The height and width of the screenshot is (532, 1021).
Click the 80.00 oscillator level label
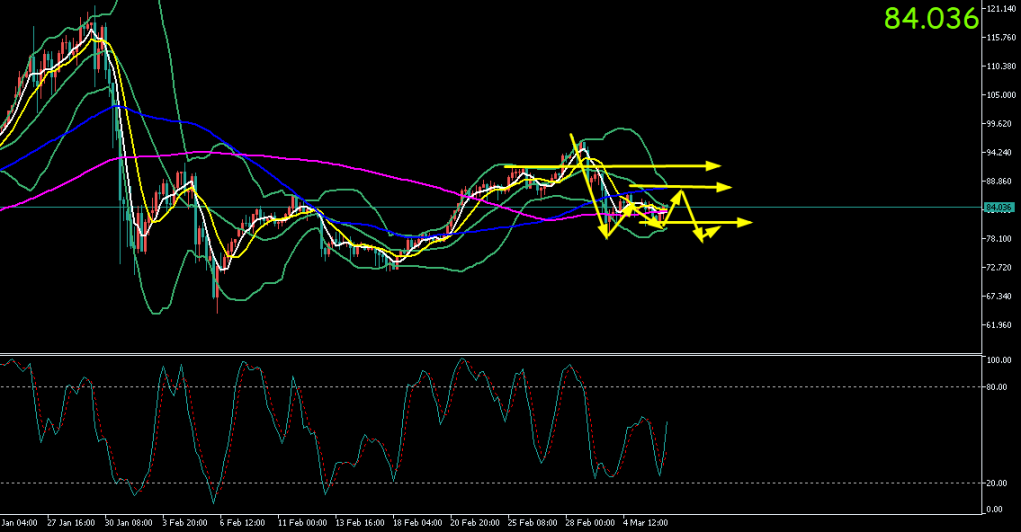[x=997, y=387]
